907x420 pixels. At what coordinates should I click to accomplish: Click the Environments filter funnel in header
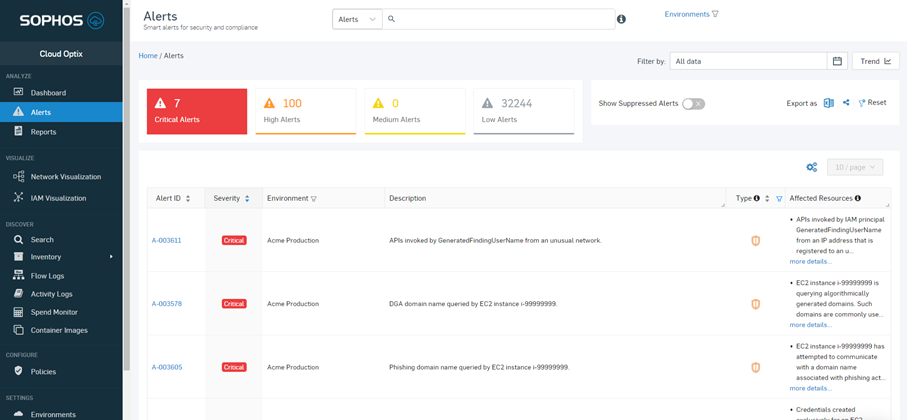(715, 14)
